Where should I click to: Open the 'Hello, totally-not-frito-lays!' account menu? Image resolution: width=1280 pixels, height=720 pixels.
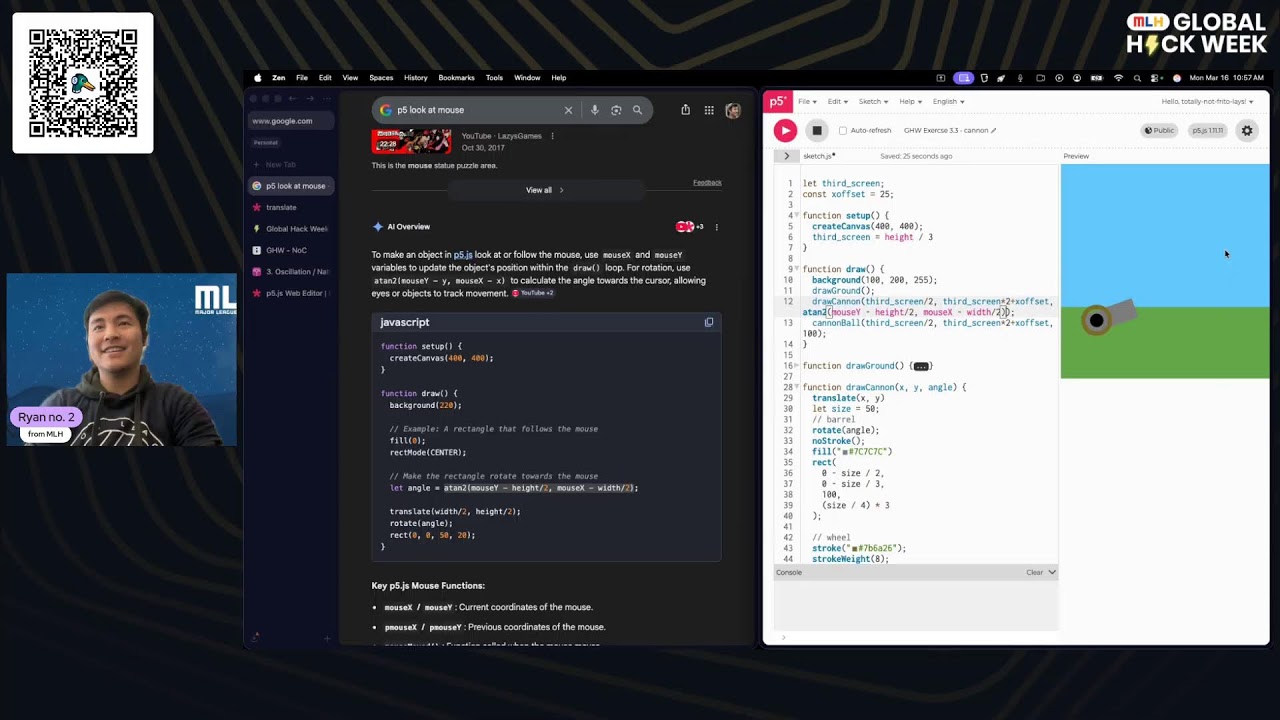point(1207,101)
